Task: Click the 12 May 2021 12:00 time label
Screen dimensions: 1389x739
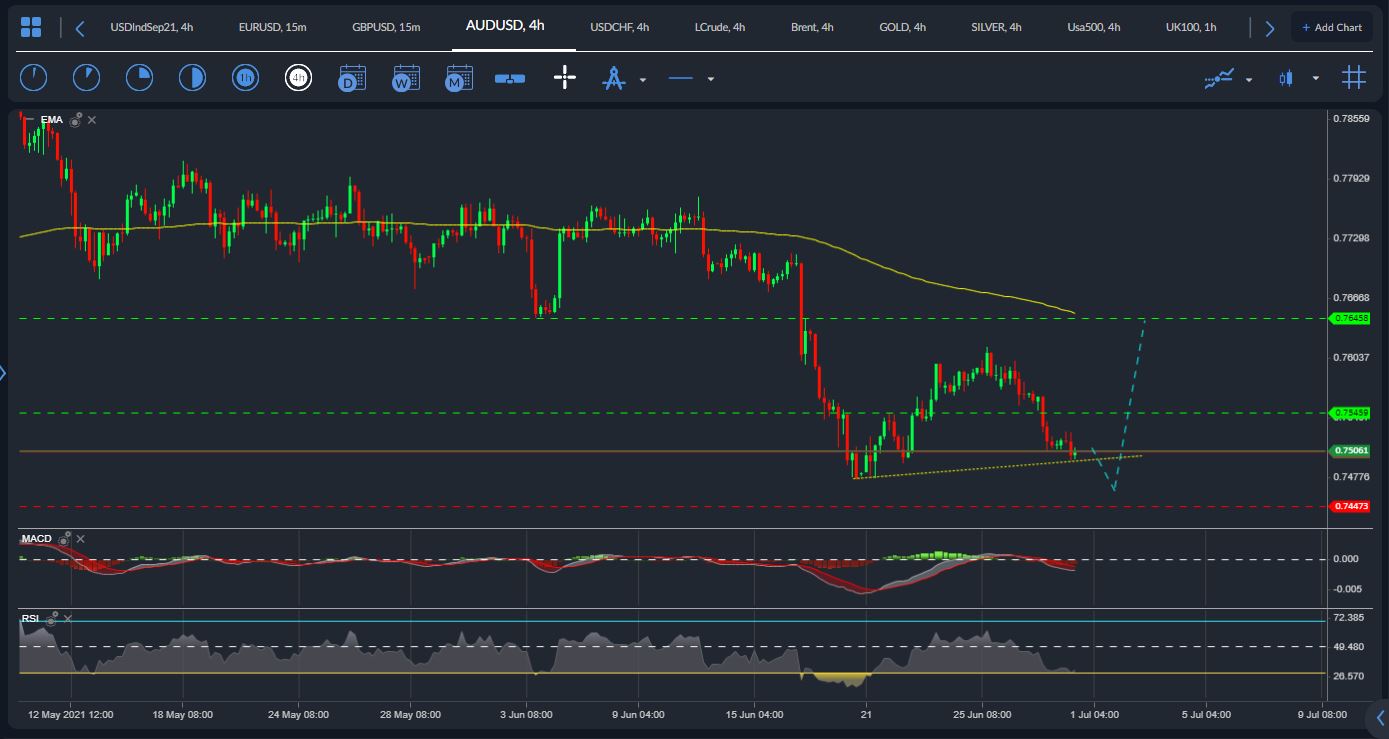Action: click(70, 715)
